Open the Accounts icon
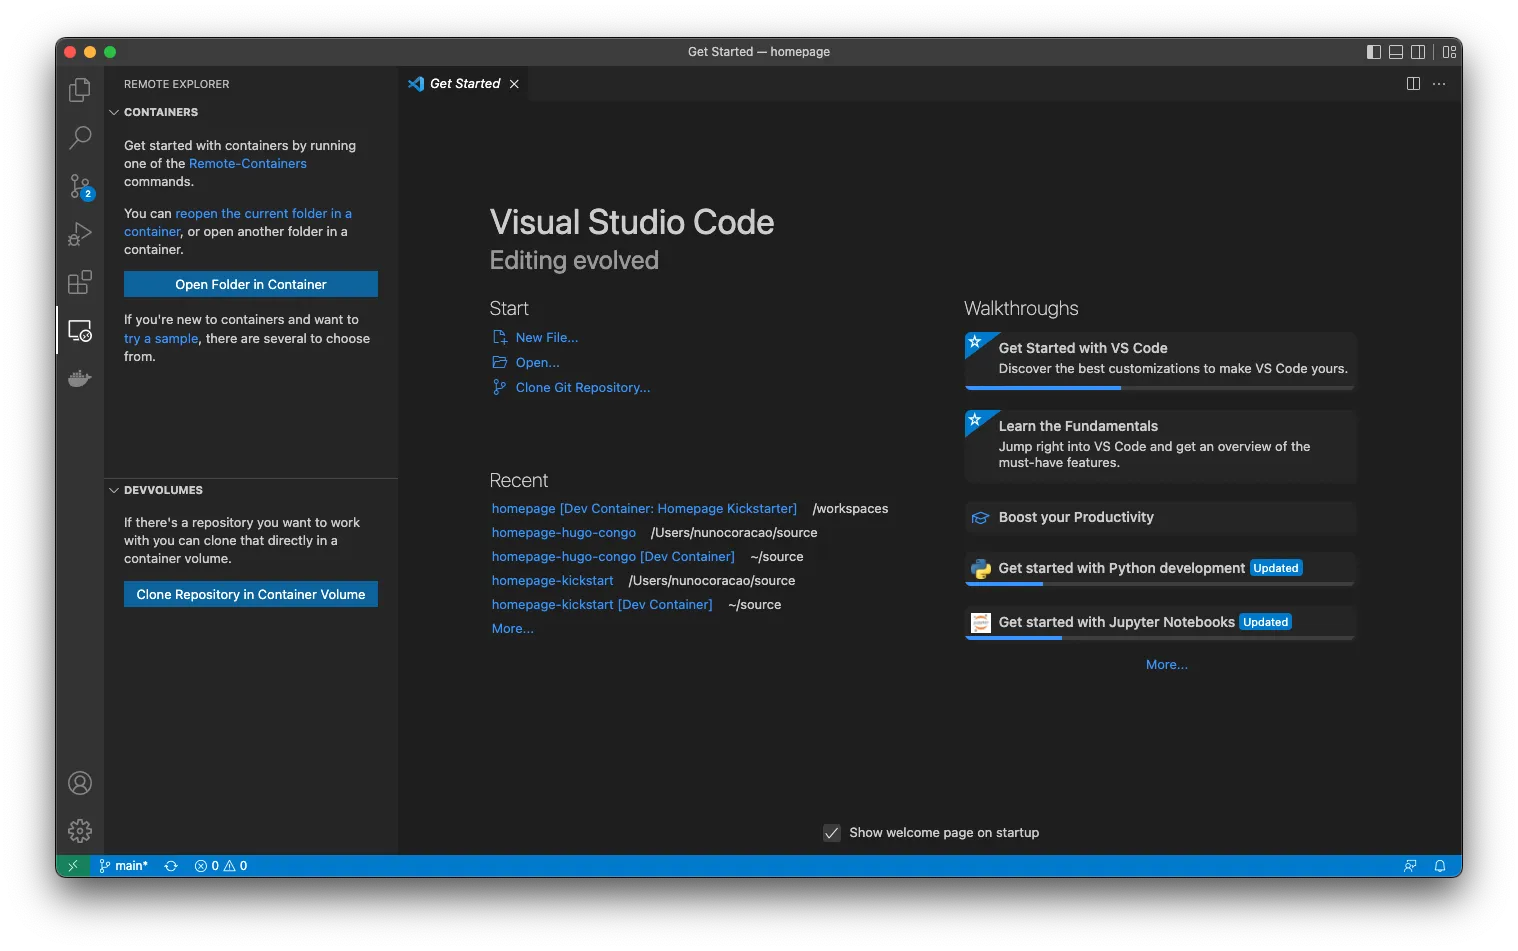The image size is (1518, 951). pyautogui.click(x=80, y=783)
